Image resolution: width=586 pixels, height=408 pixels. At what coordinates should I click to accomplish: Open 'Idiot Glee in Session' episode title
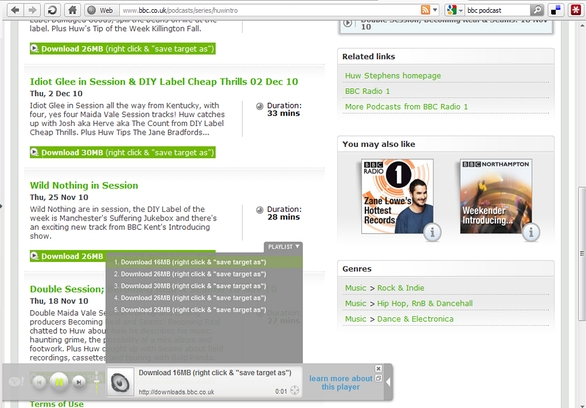[164, 81]
